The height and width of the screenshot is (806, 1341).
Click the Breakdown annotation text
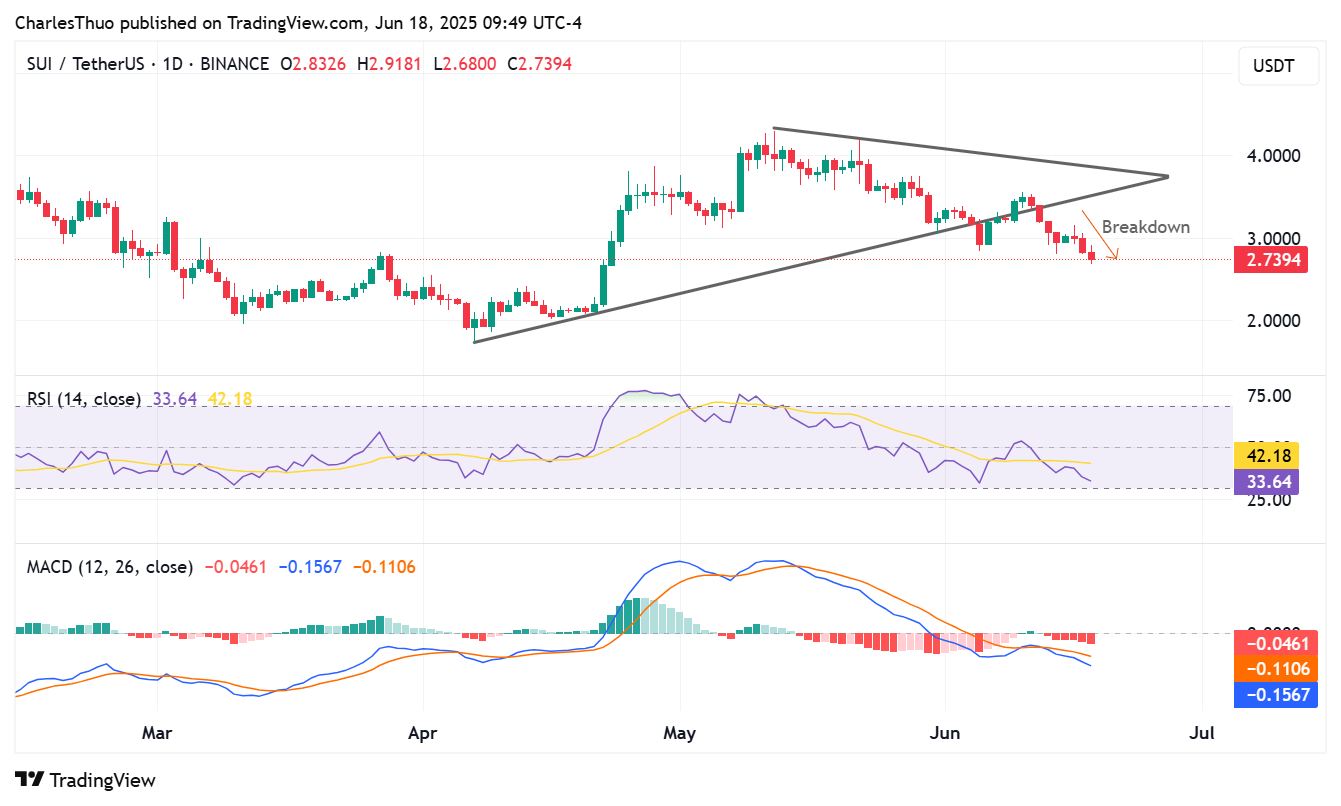pos(1146,227)
